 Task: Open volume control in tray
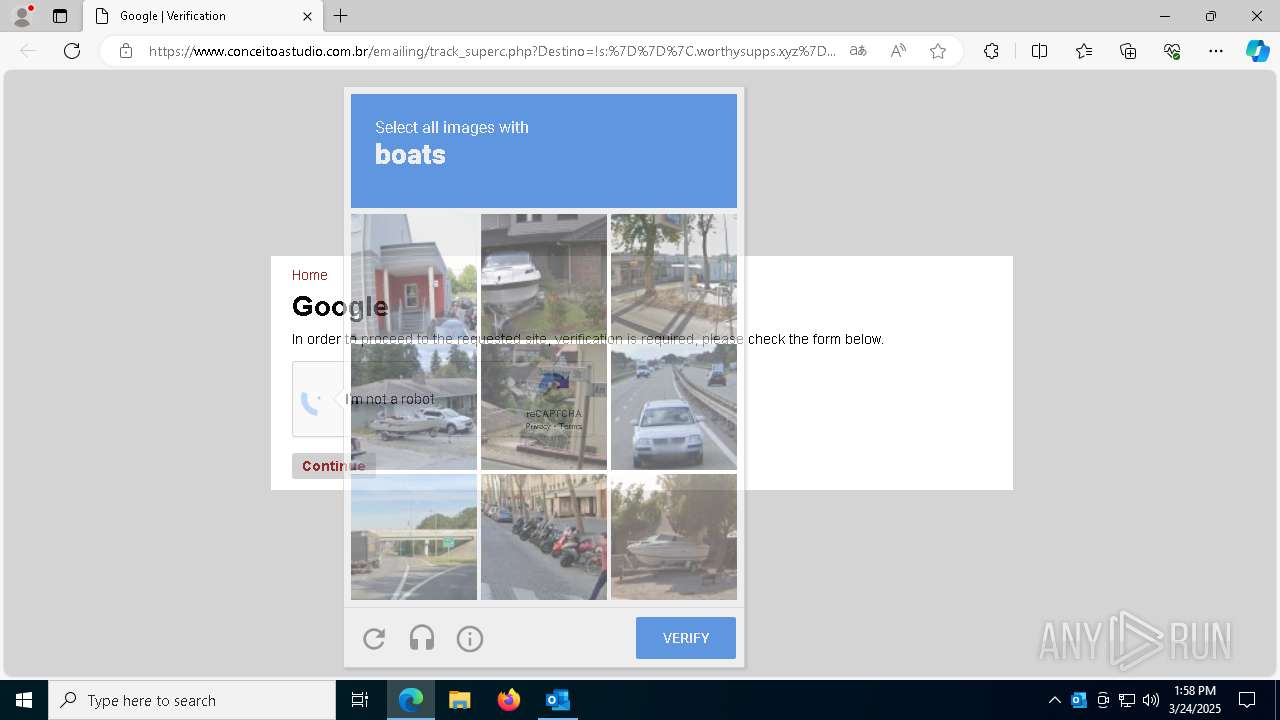(x=1151, y=700)
